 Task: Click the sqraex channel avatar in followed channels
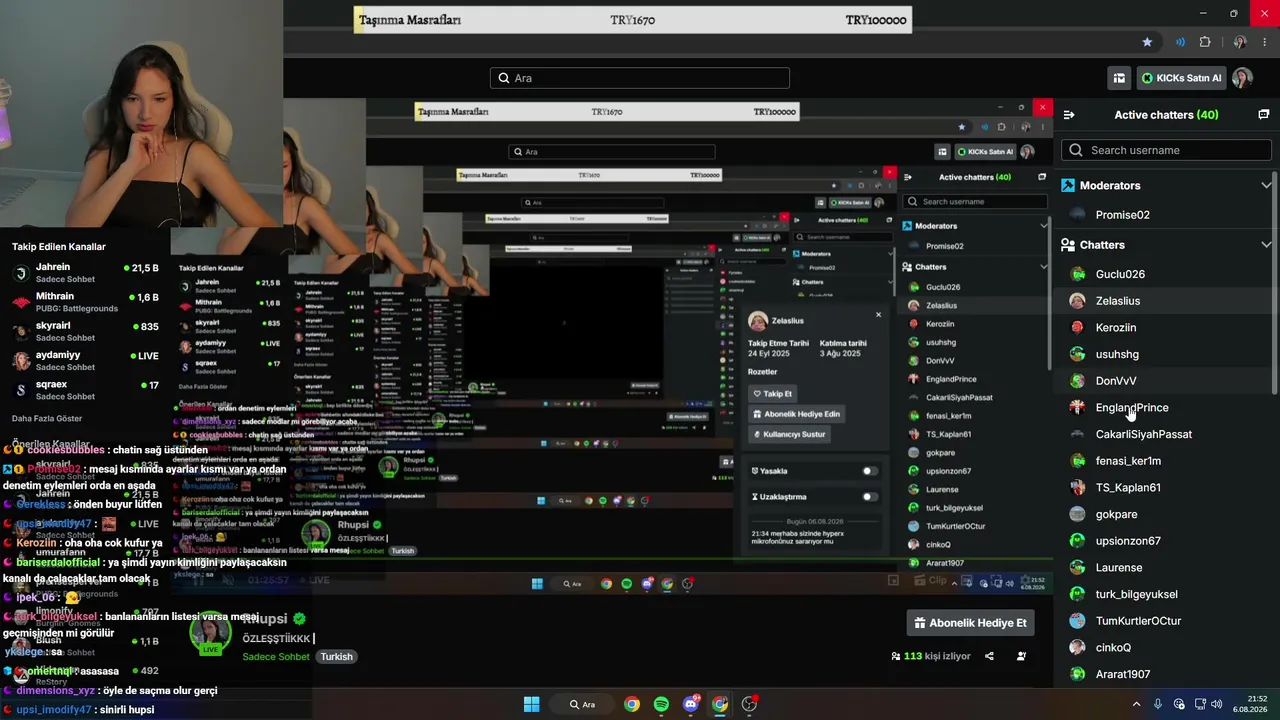[x=21, y=390]
